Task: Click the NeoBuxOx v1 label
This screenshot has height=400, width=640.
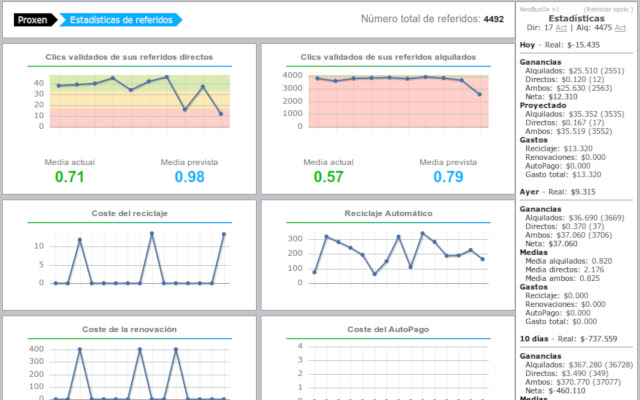Action: click(x=539, y=9)
